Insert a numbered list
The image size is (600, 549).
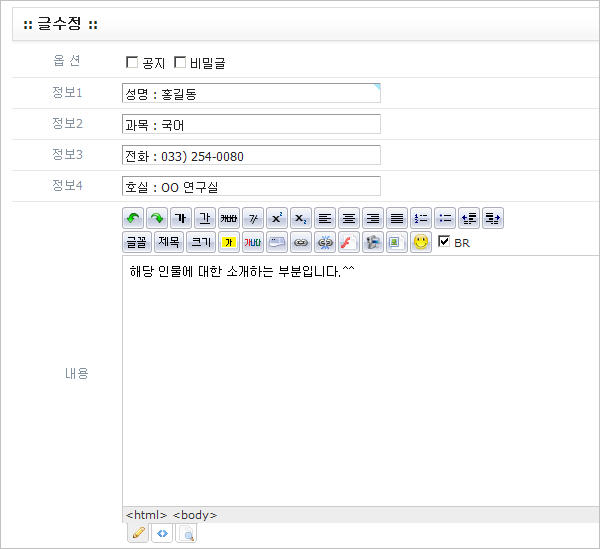(421, 218)
